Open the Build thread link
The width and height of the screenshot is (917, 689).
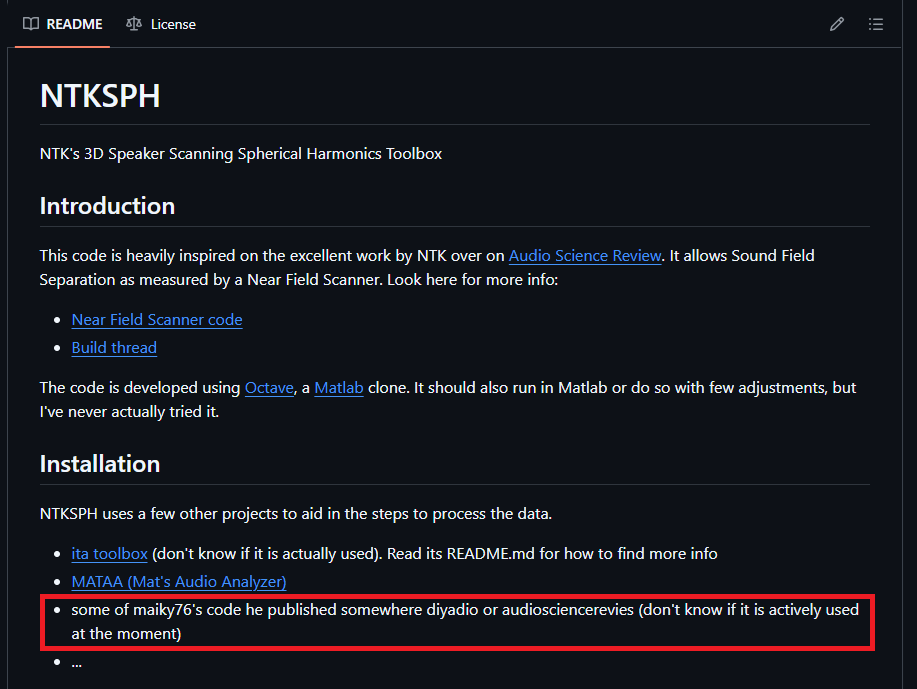[x=114, y=347]
